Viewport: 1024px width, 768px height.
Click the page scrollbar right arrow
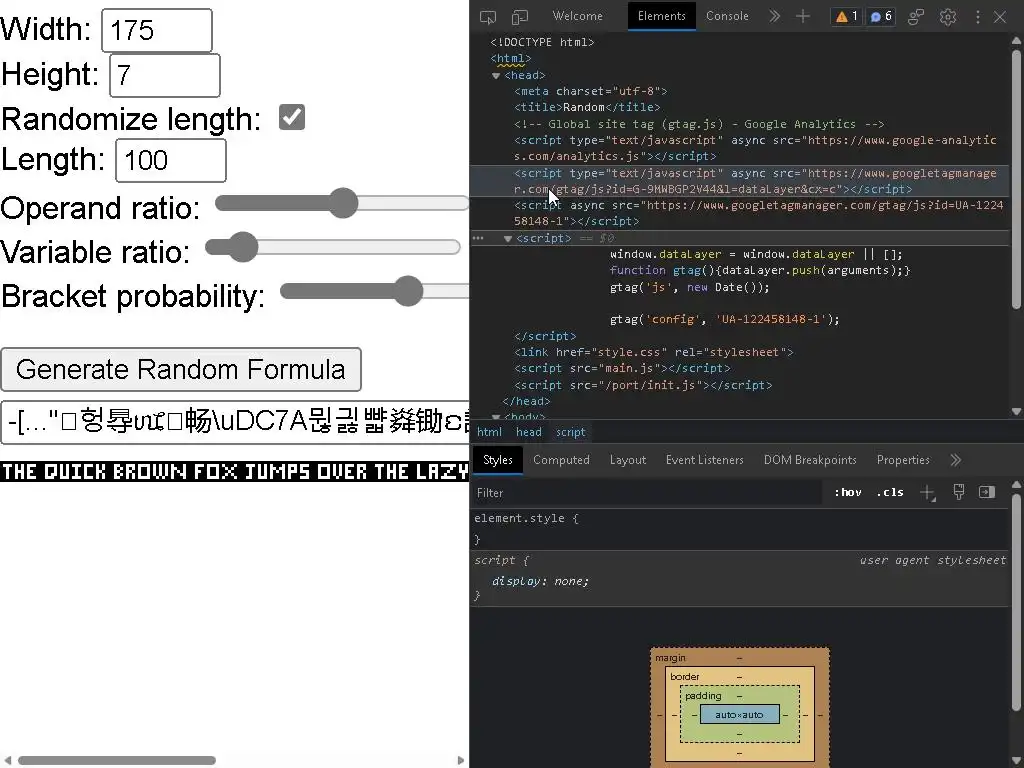coord(461,760)
